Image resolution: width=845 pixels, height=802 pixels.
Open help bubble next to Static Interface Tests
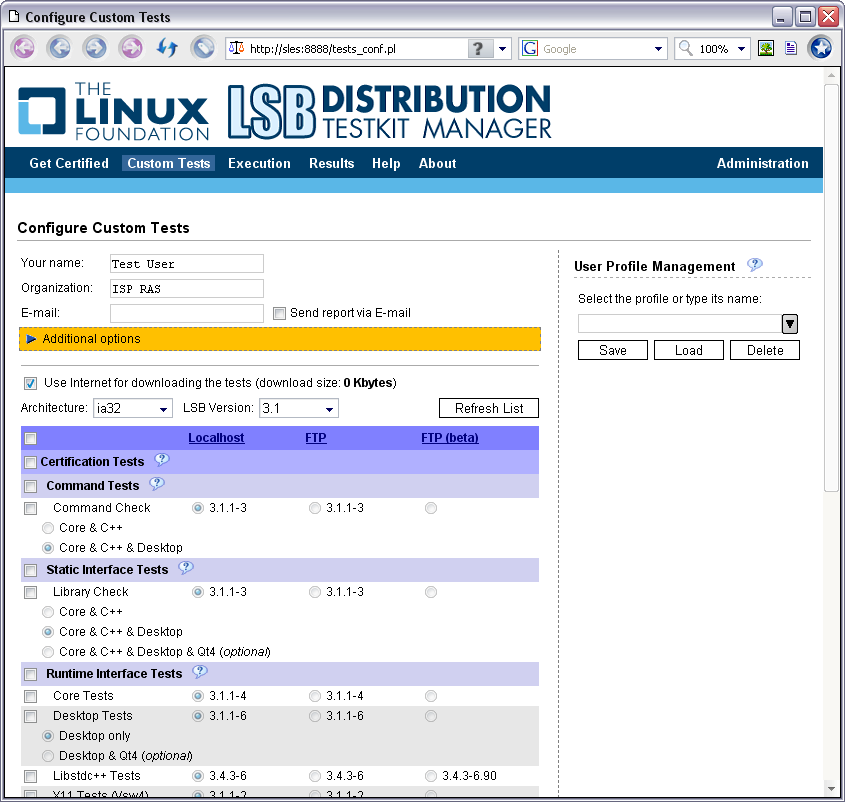coord(185,568)
